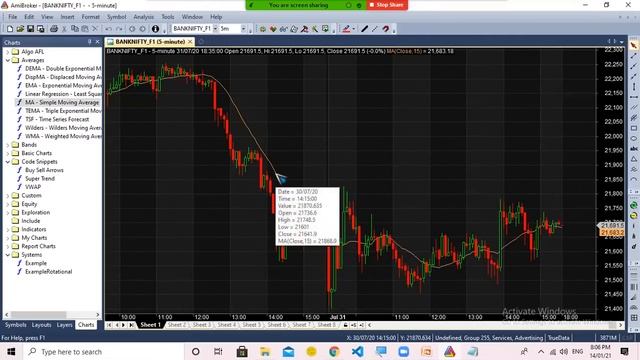Expand the Custom folder
The image size is (640, 360).
coord(7,196)
